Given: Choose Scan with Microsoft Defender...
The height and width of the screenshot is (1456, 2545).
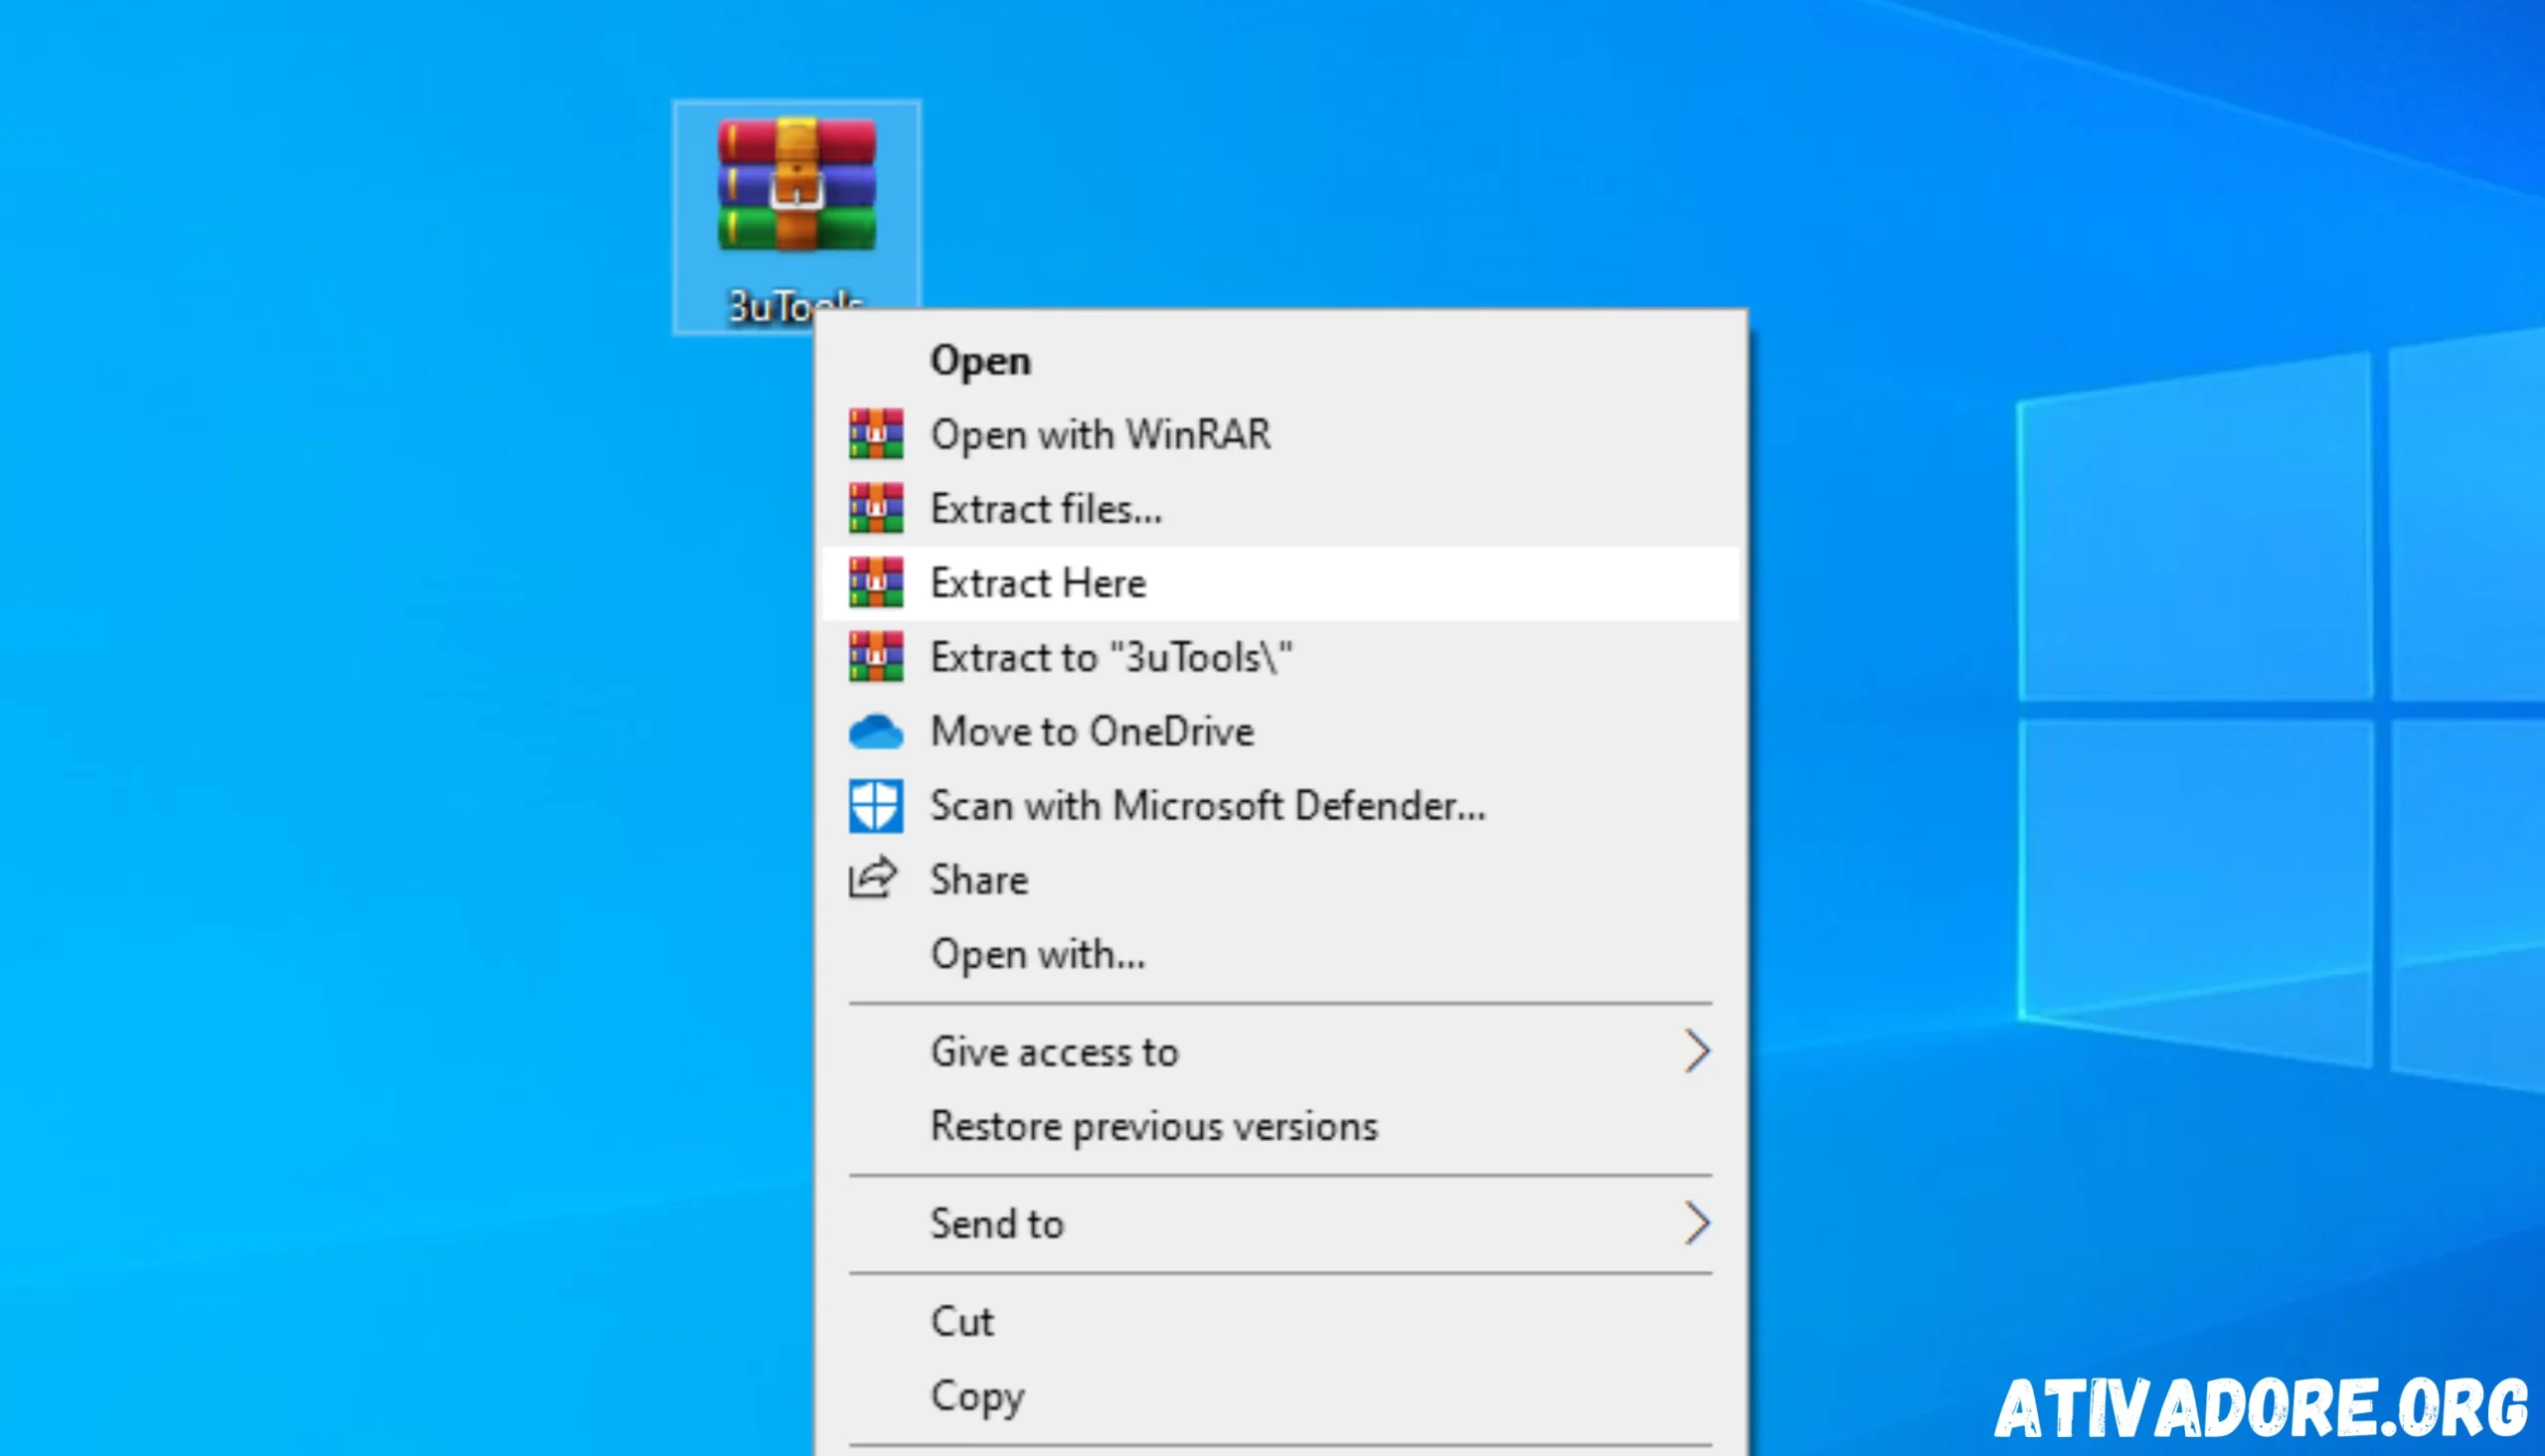Looking at the screenshot, I should point(1281,806).
